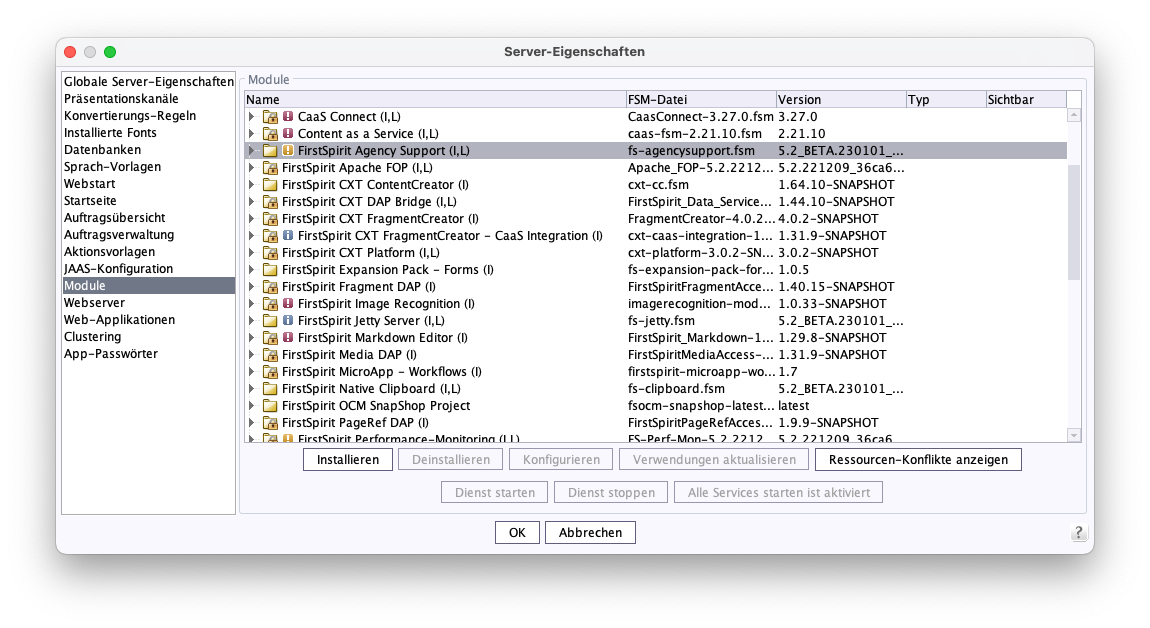This screenshot has height=628, width=1150.
Task: Click folder icon of FirstSpirit Jetty Server
Action: tap(270, 321)
